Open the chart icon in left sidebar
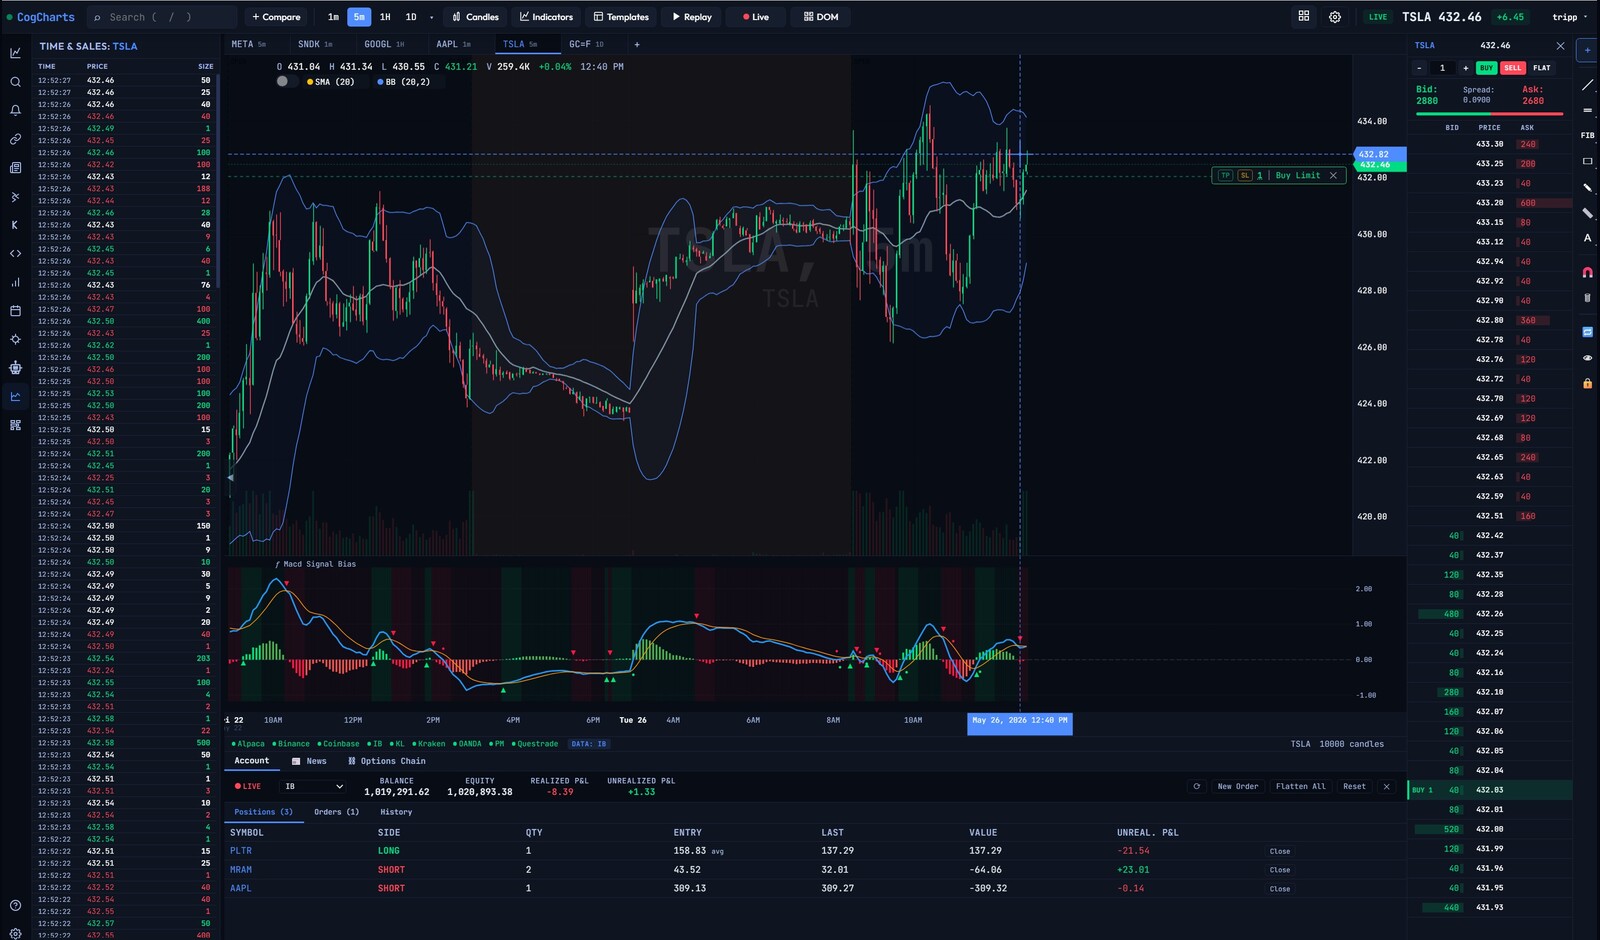The width and height of the screenshot is (1600, 940). [x=15, y=53]
